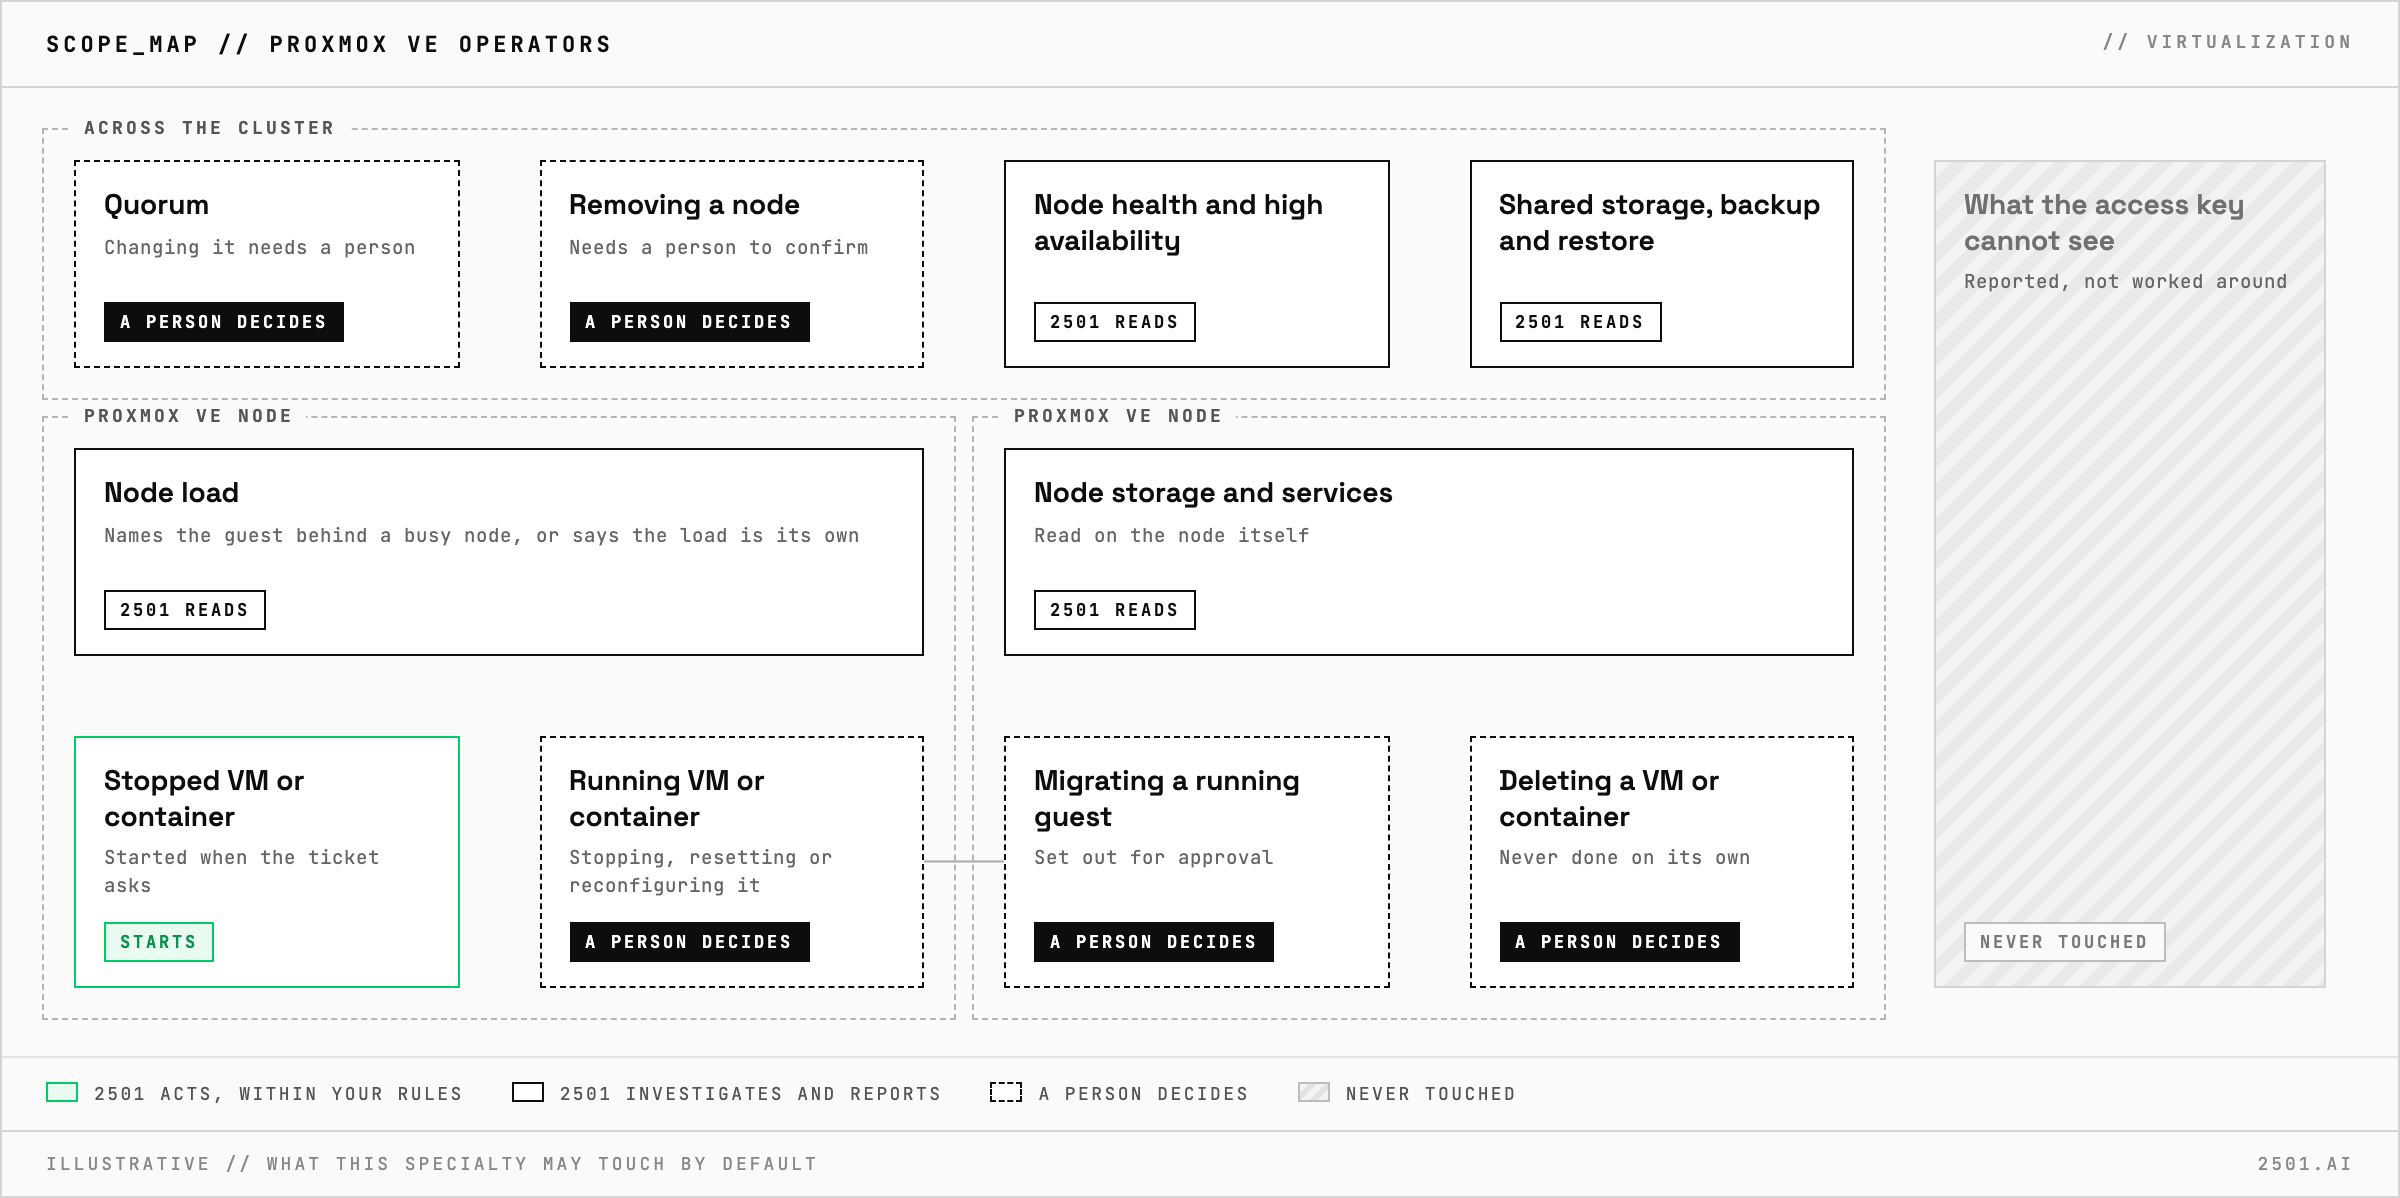Select Deleting a VM or container title
This screenshot has height=1198, width=2400.
click(1609, 799)
